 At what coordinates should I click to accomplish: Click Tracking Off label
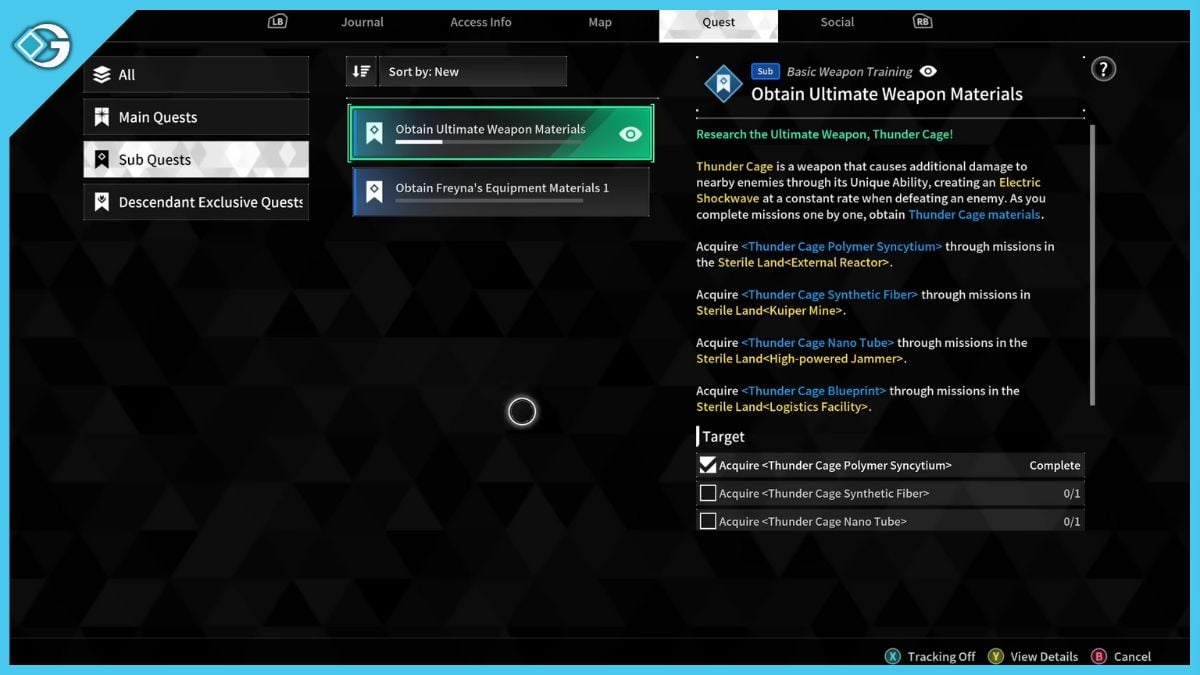[941, 657]
